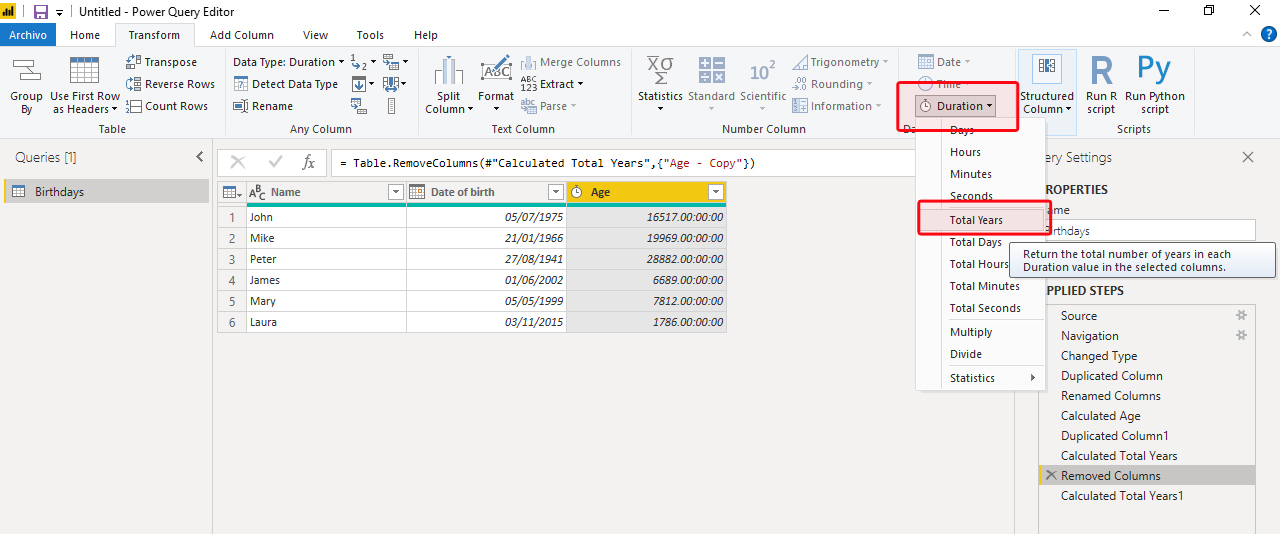Delete the Removed Columns step
The height and width of the screenshot is (534, 1280).
(x=1050, y=476)
